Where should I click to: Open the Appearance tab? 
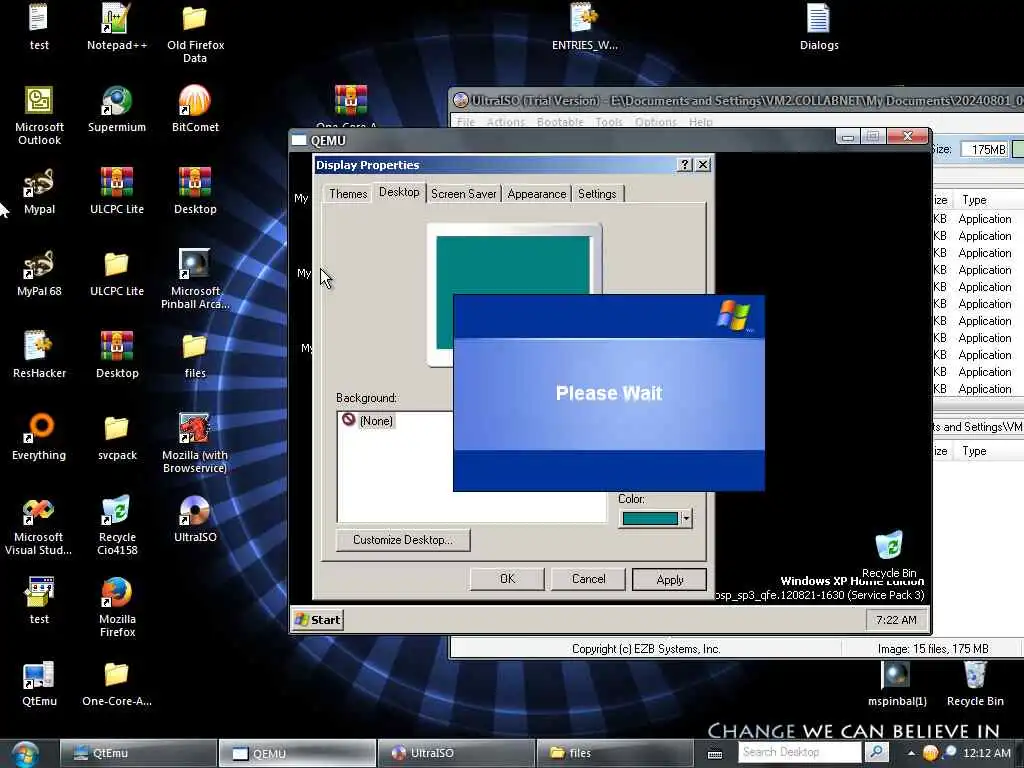click(x=537, y=194)
